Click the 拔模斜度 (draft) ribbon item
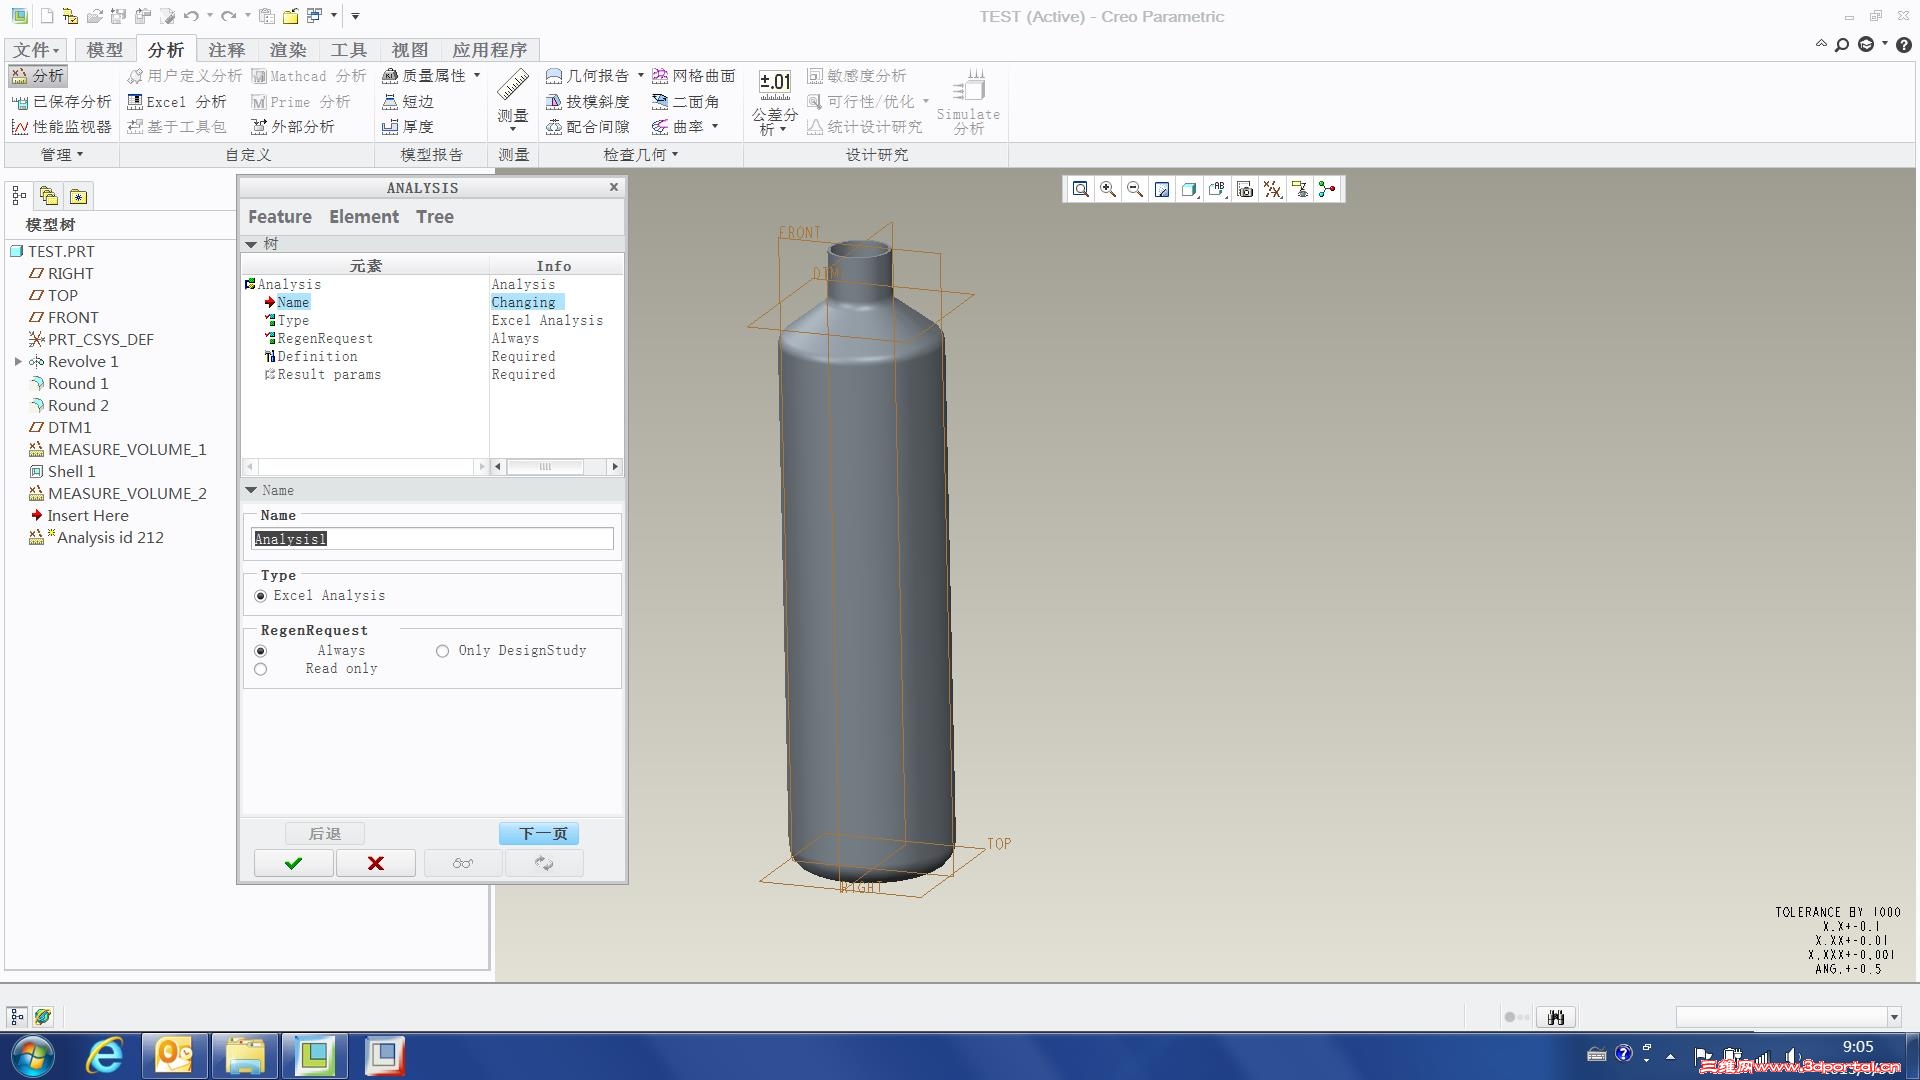 pyautogui.click(x=588, y=102)
